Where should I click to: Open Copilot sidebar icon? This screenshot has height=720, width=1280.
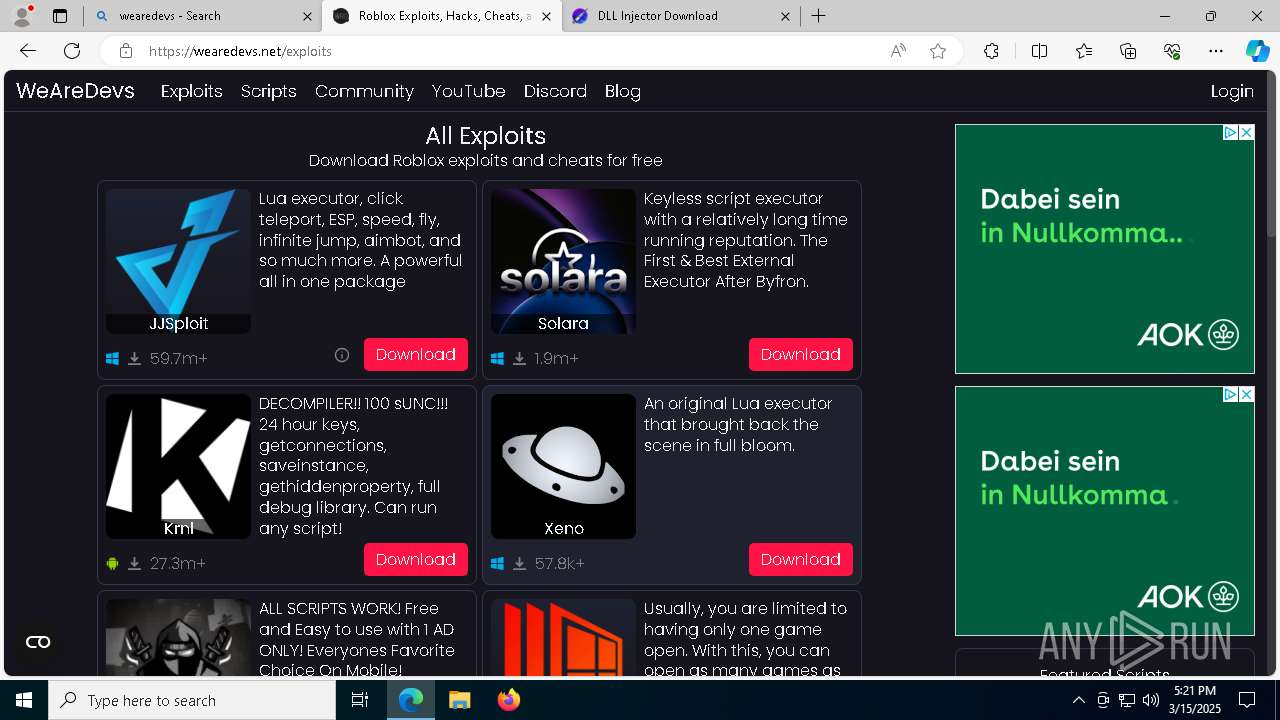pyautogui.click(x=1257, y=51)
